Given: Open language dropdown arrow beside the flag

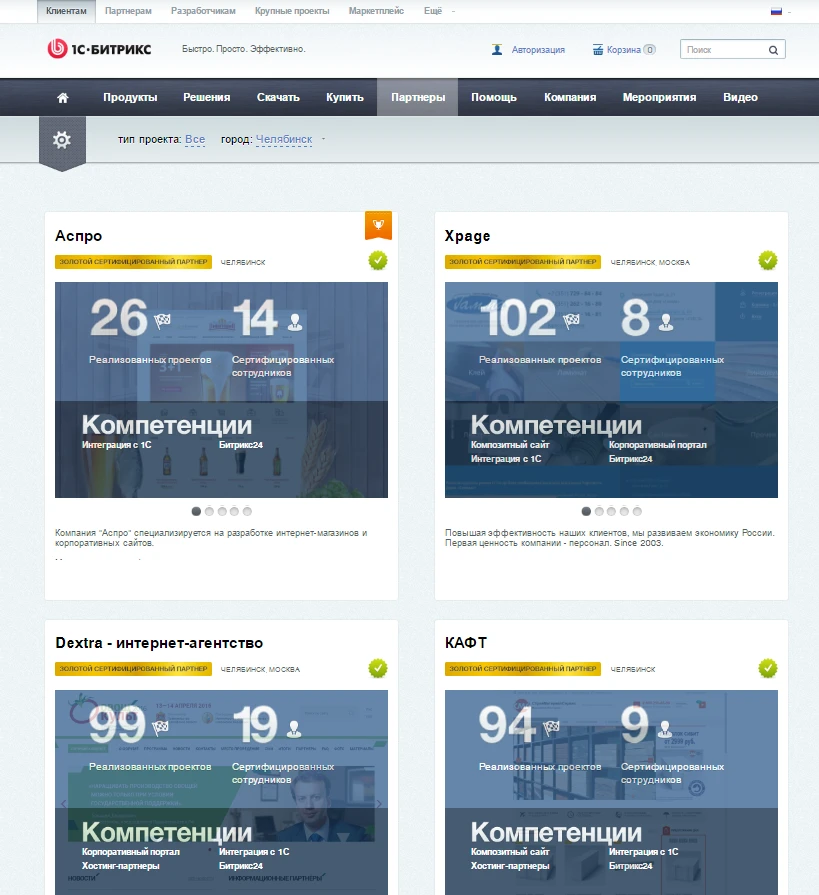Looking at the screenshot, I should tap(789, 11).
